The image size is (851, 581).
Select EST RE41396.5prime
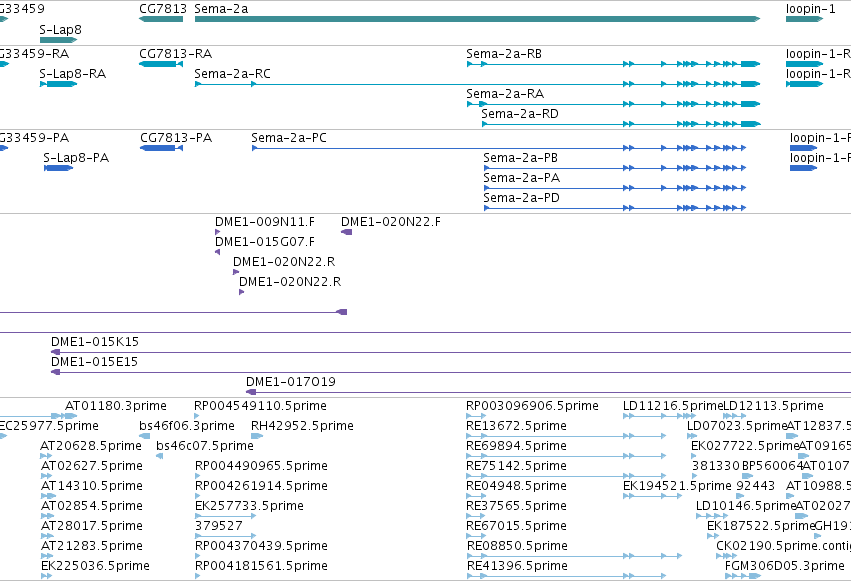566,576
